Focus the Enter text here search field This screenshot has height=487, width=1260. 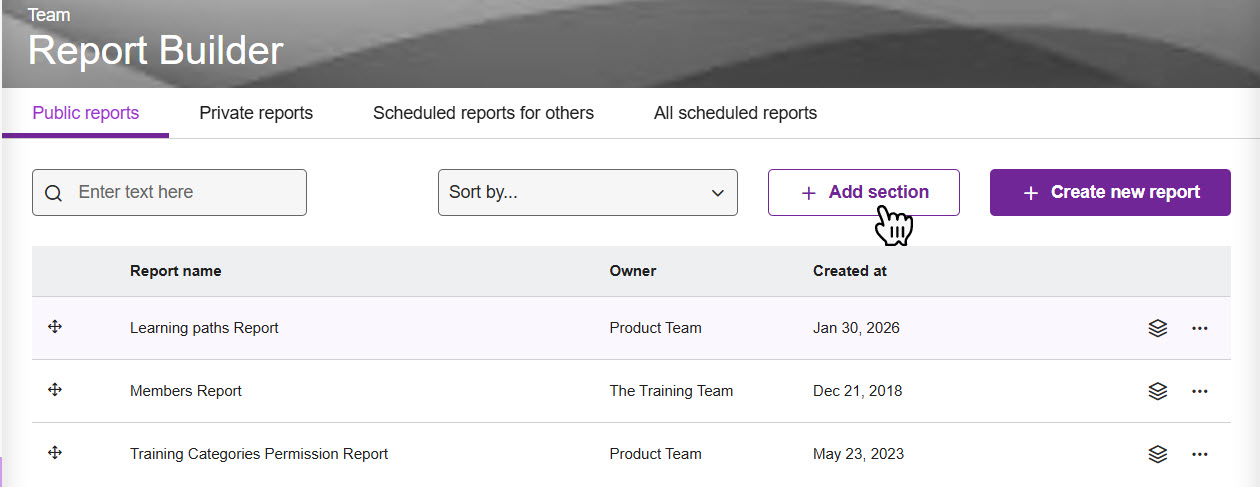[x=185, y=192]
